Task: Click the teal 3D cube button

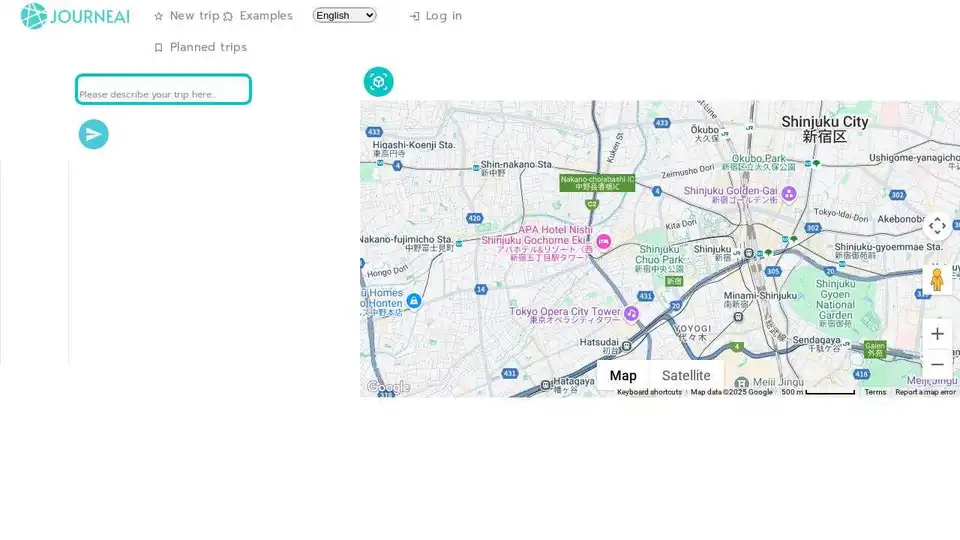Action: point(378,81)
